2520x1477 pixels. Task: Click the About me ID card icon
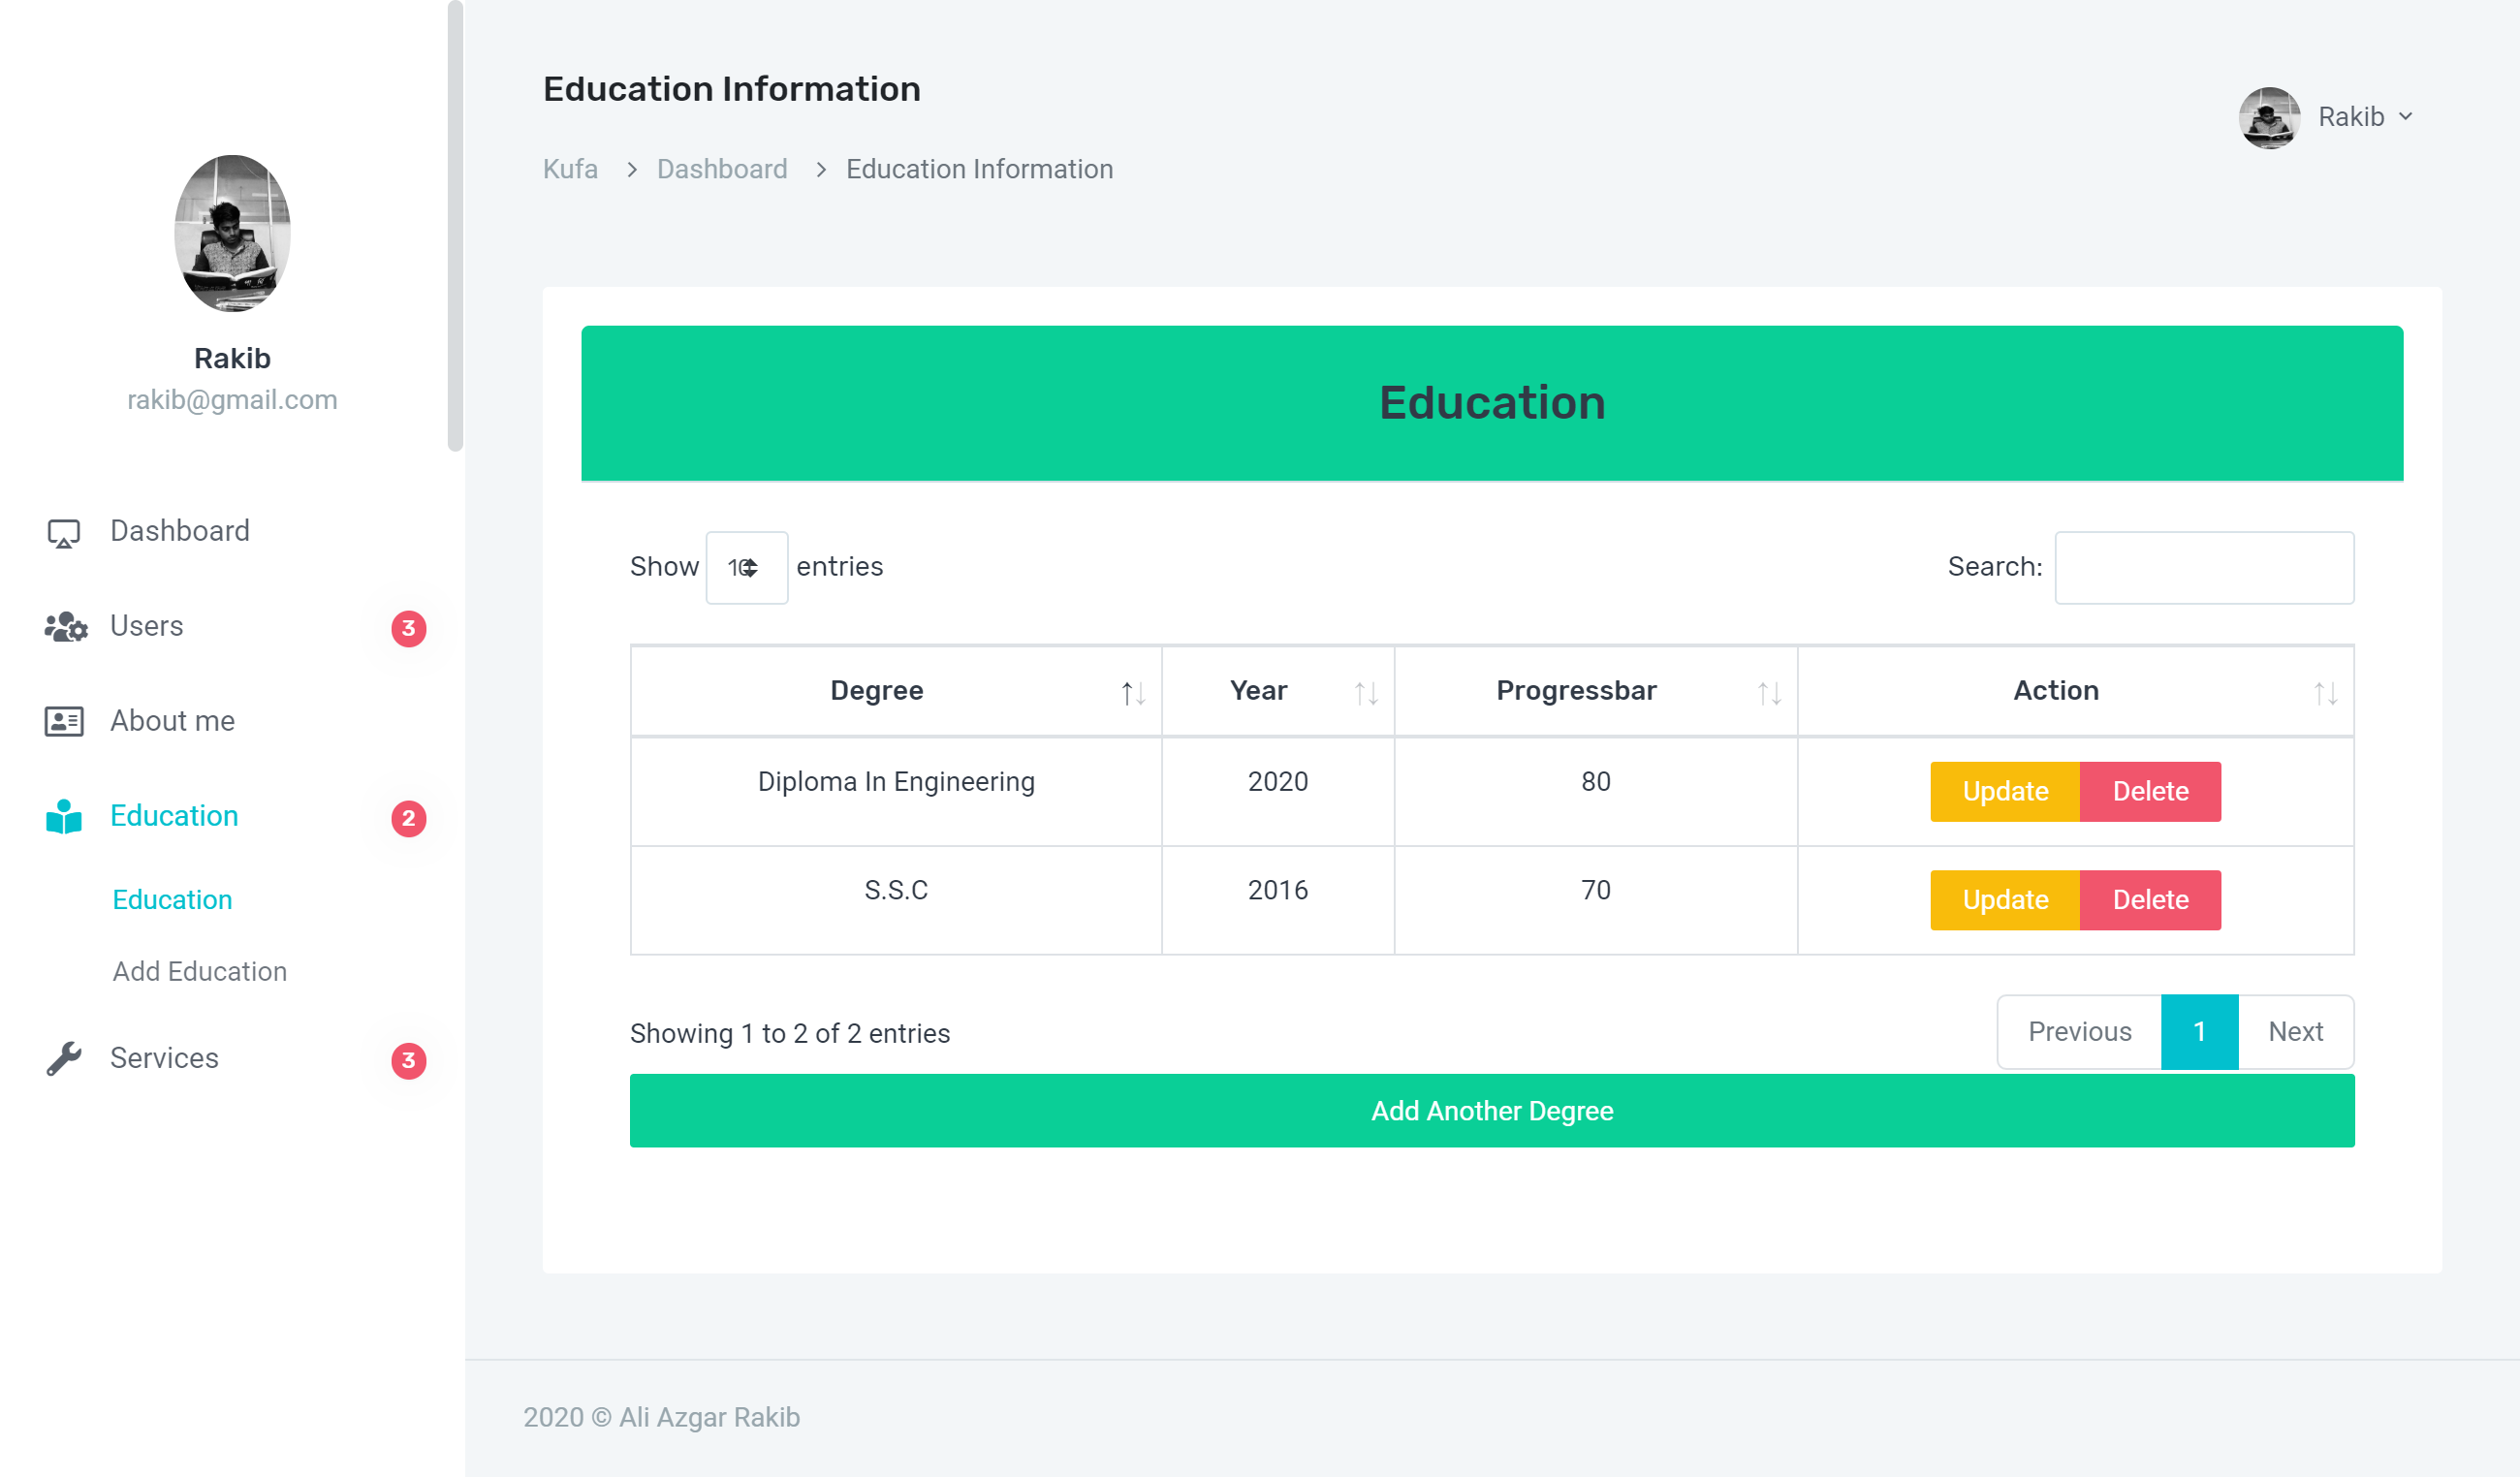point(63,721)
